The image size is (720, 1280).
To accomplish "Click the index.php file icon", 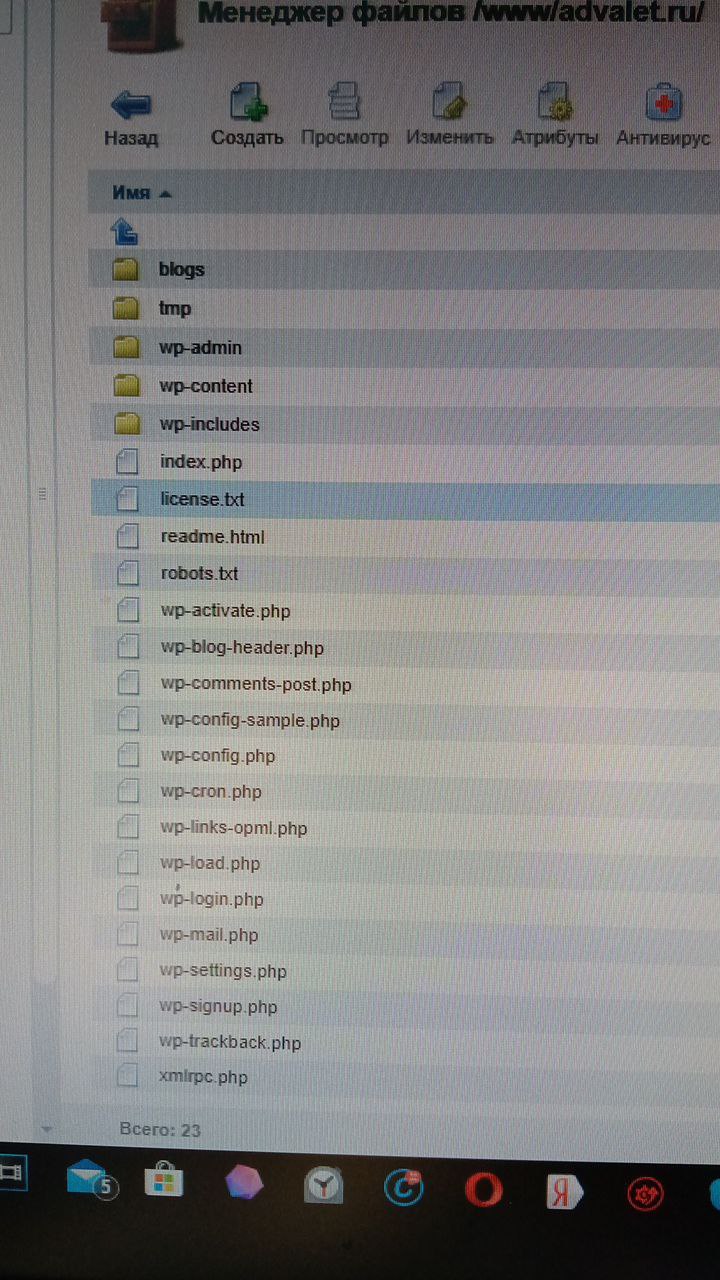I will click(127, 462).
